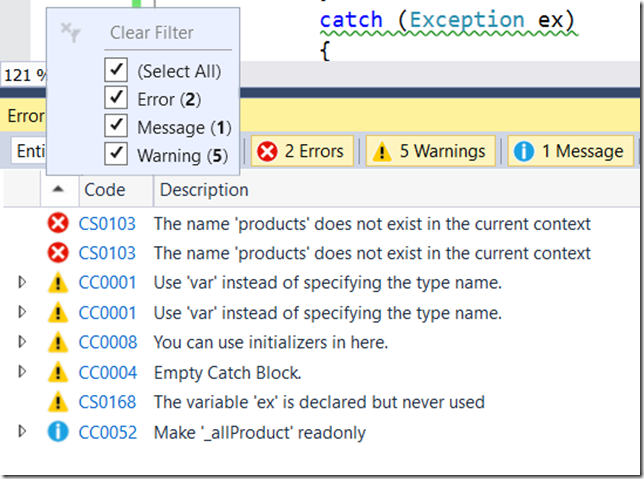
Task: Click error icon of first CS0103 row
Action: click(x=58, y=223)
